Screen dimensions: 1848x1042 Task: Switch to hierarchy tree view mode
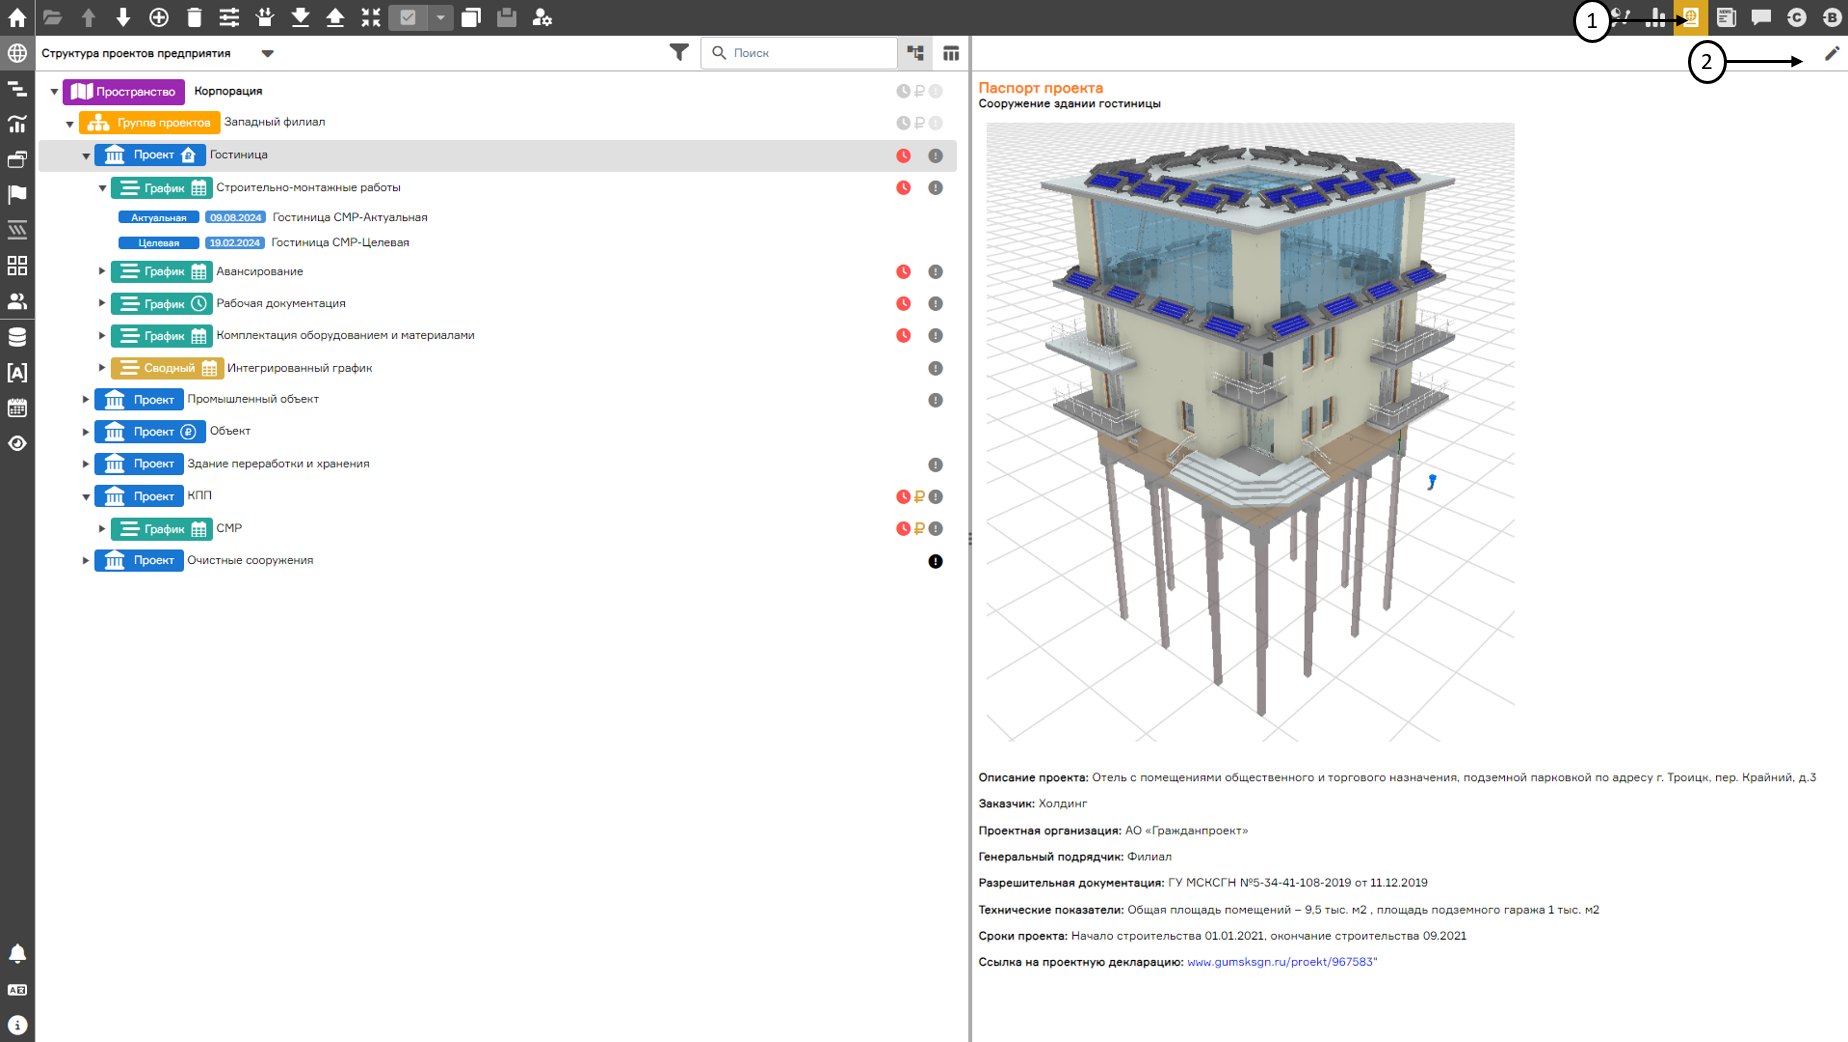pyautogui.click(x=916, y=53)
